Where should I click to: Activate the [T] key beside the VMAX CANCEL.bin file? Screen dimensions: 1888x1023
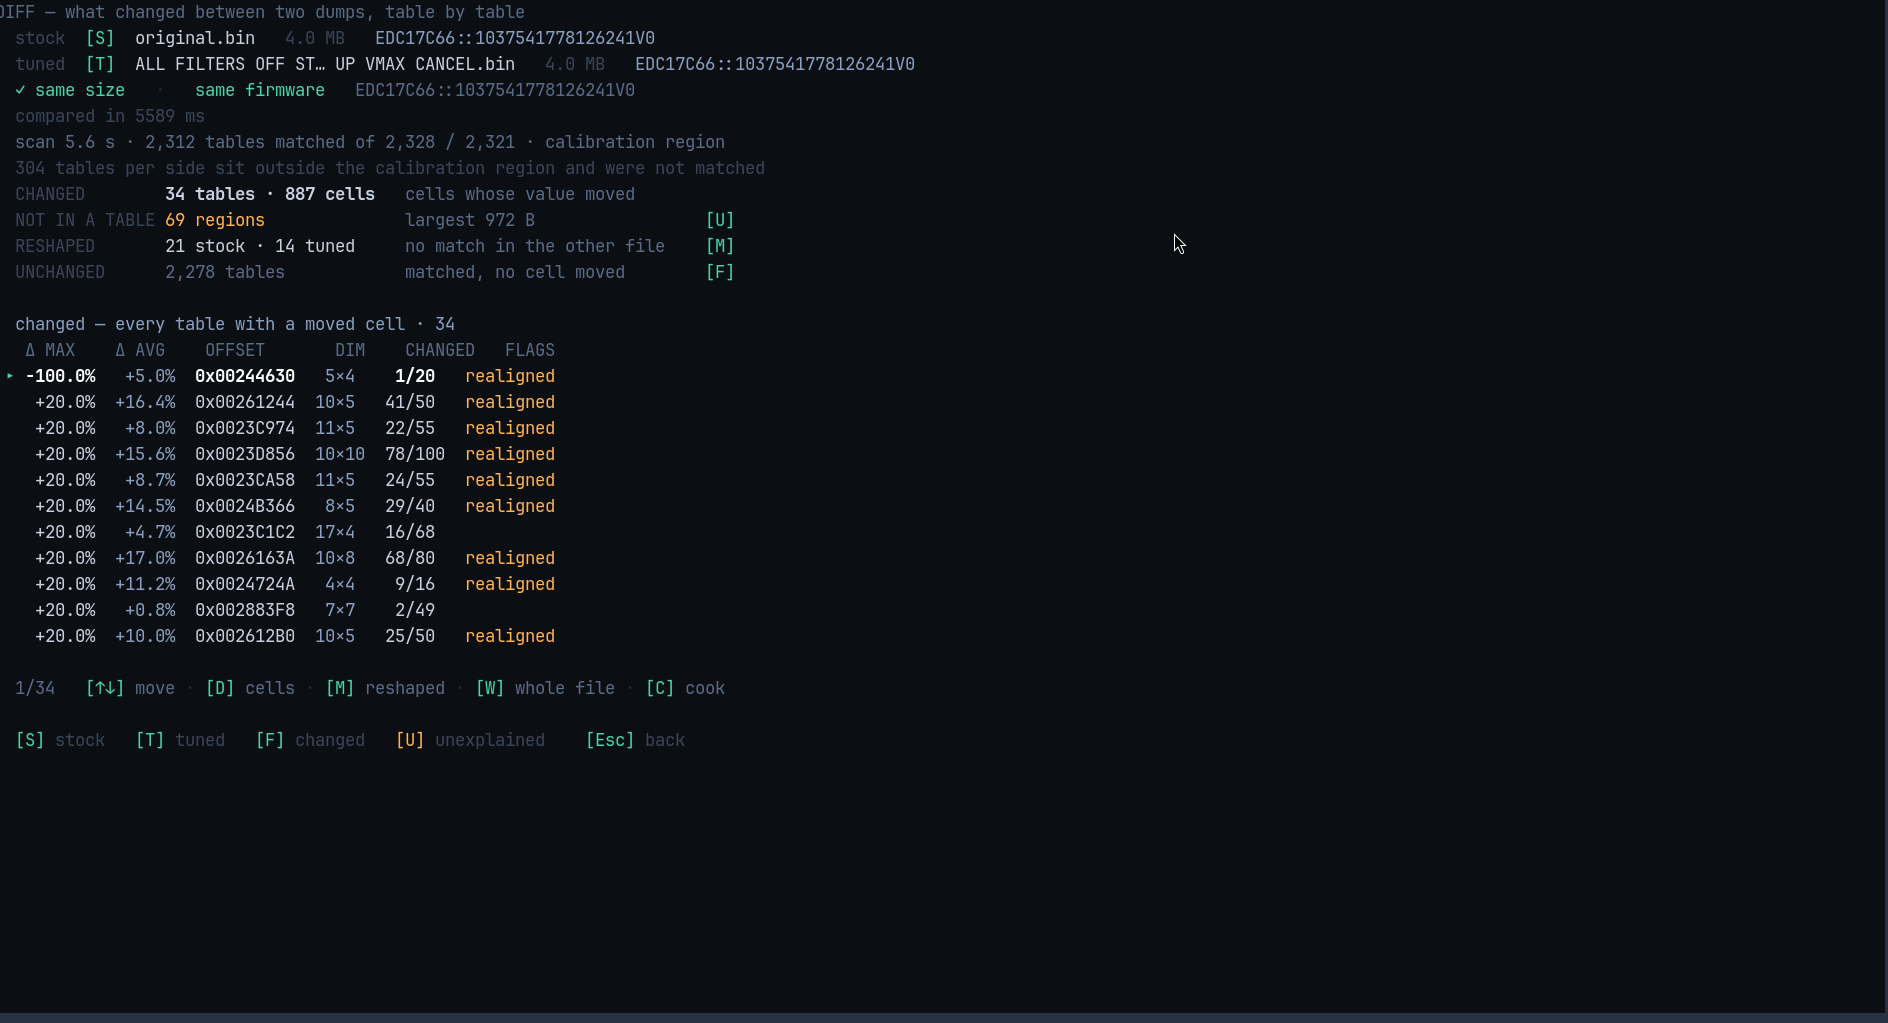click(x=100, y=64)
